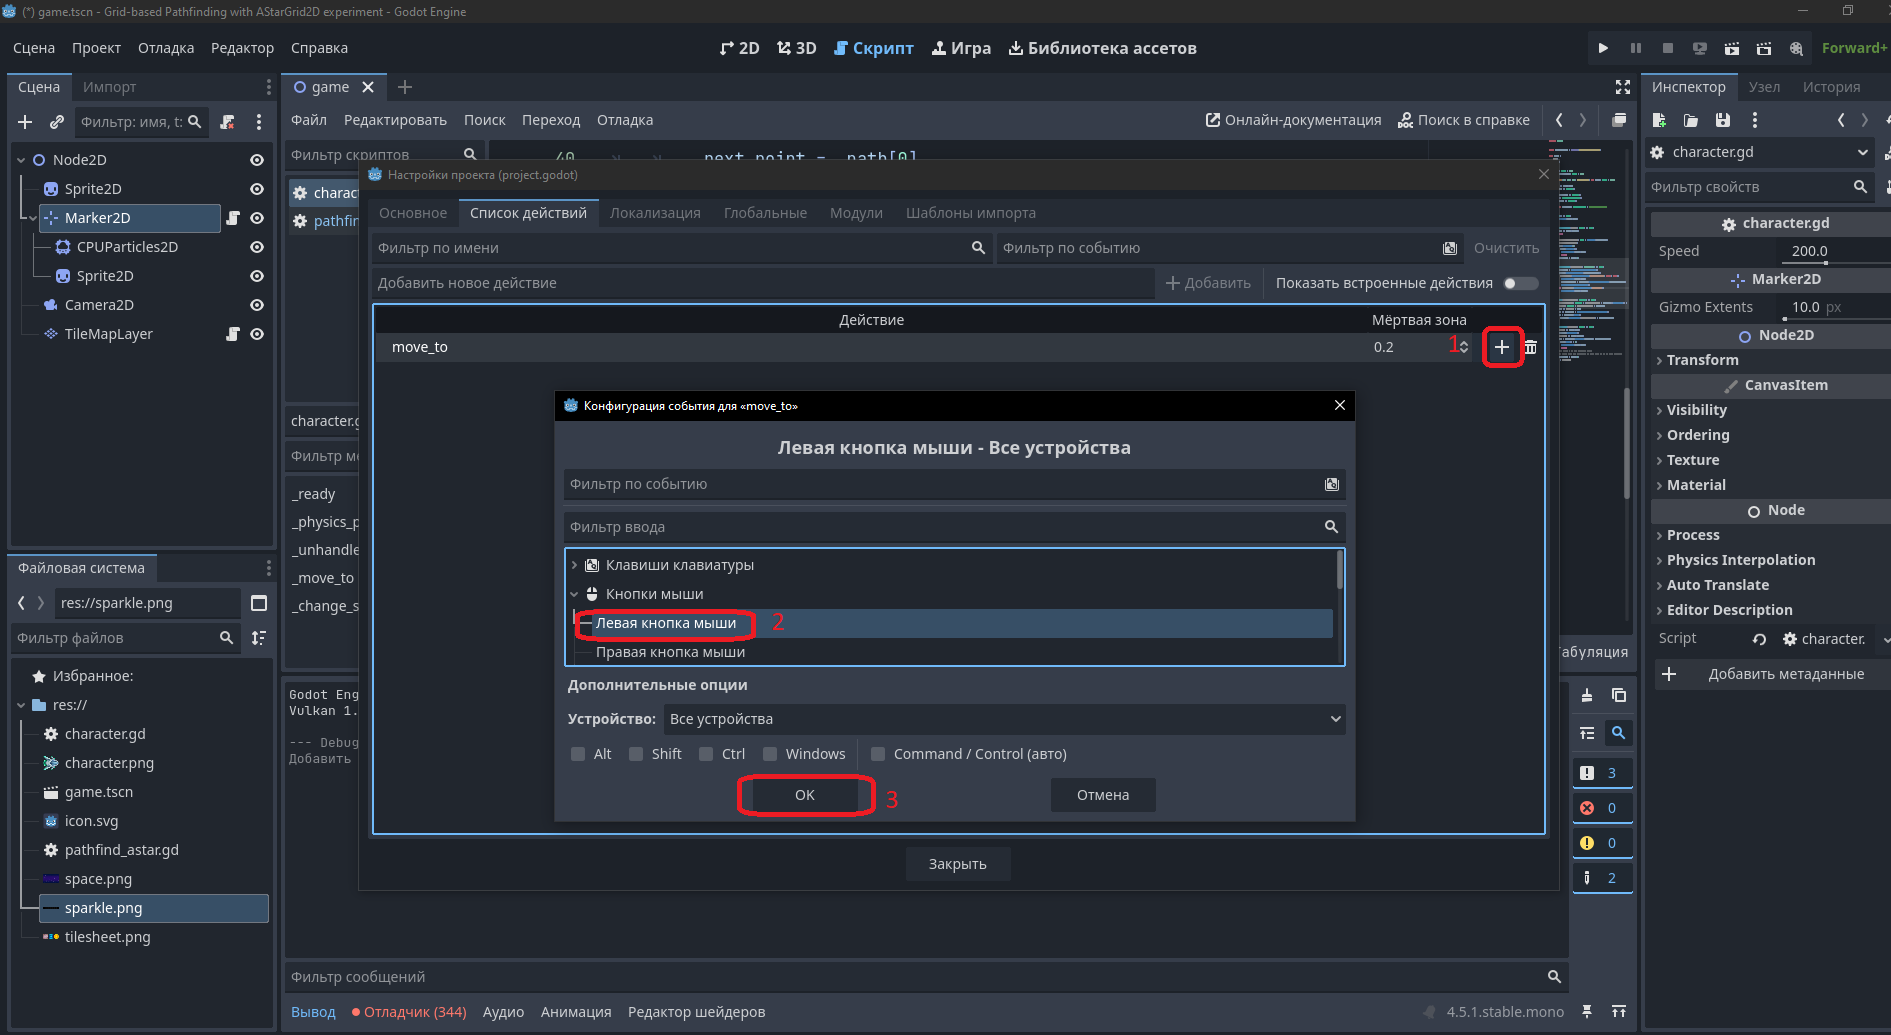This screenshot has width=1891, height=1035.
Task: Collapse Node2D root in scene tree
Action: pos(21,160)
